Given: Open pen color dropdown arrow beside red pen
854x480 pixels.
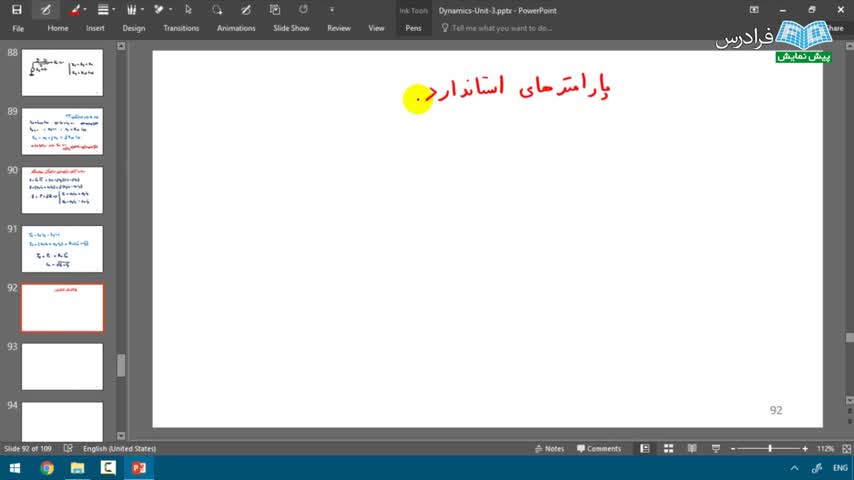Looking at the screenshot, I should pyautogui.click(x=85, y=10).
